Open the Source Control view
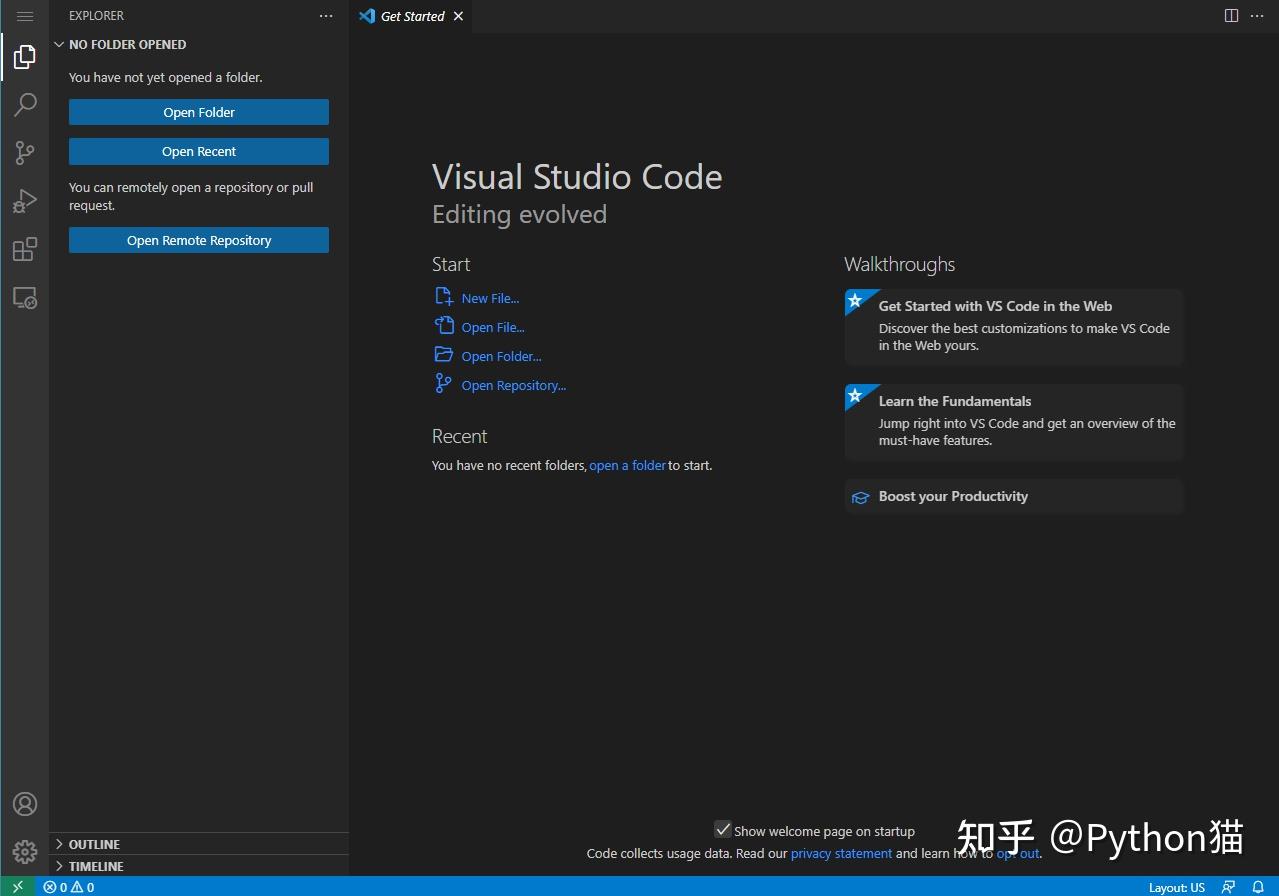Image resolution: width=1279 pixels, height=896 pixels. coord(25,153)
